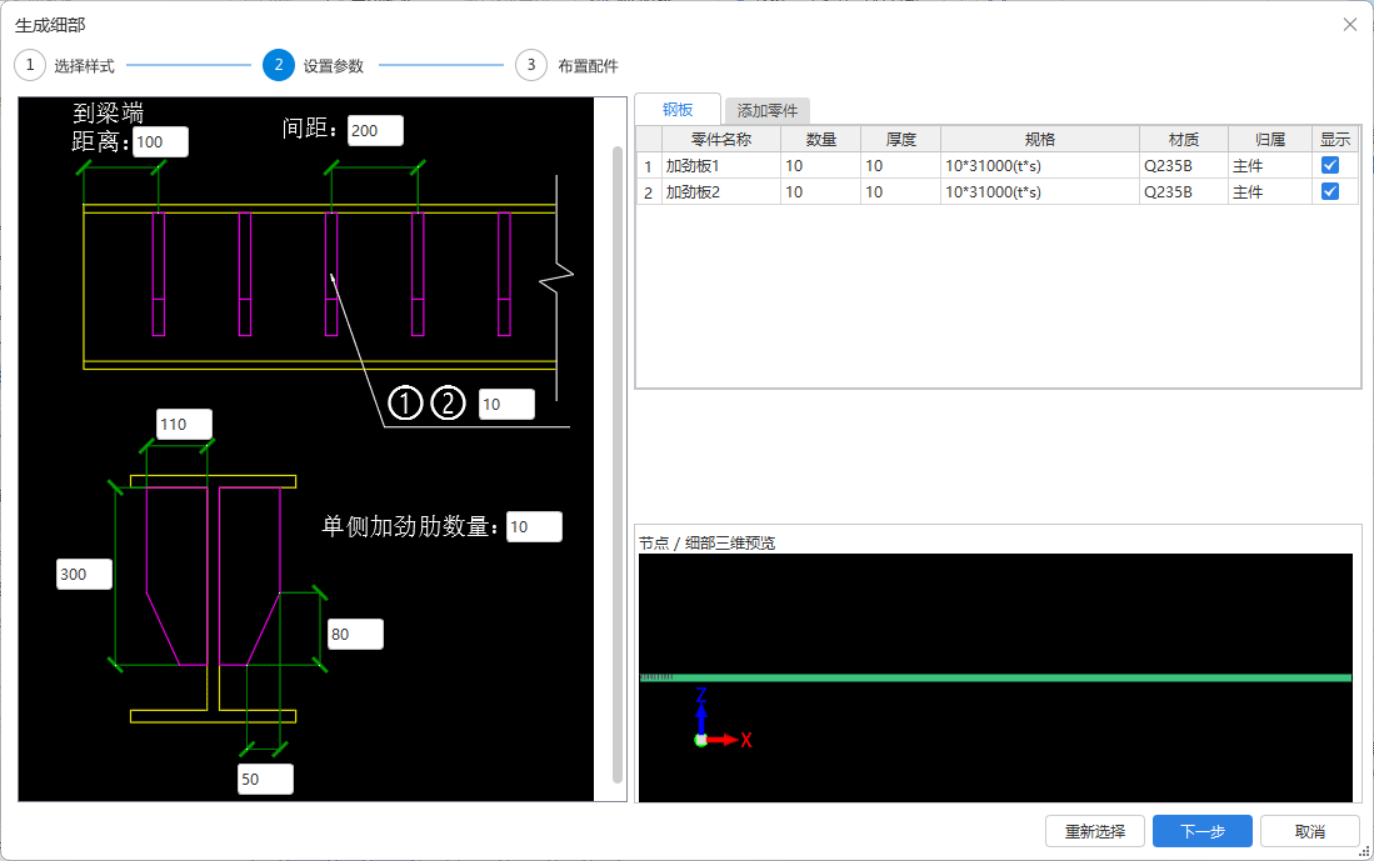Uncheck 显示 checkbox for 加劲板2
The image size is (1374, 861).
click(1329, 192)
